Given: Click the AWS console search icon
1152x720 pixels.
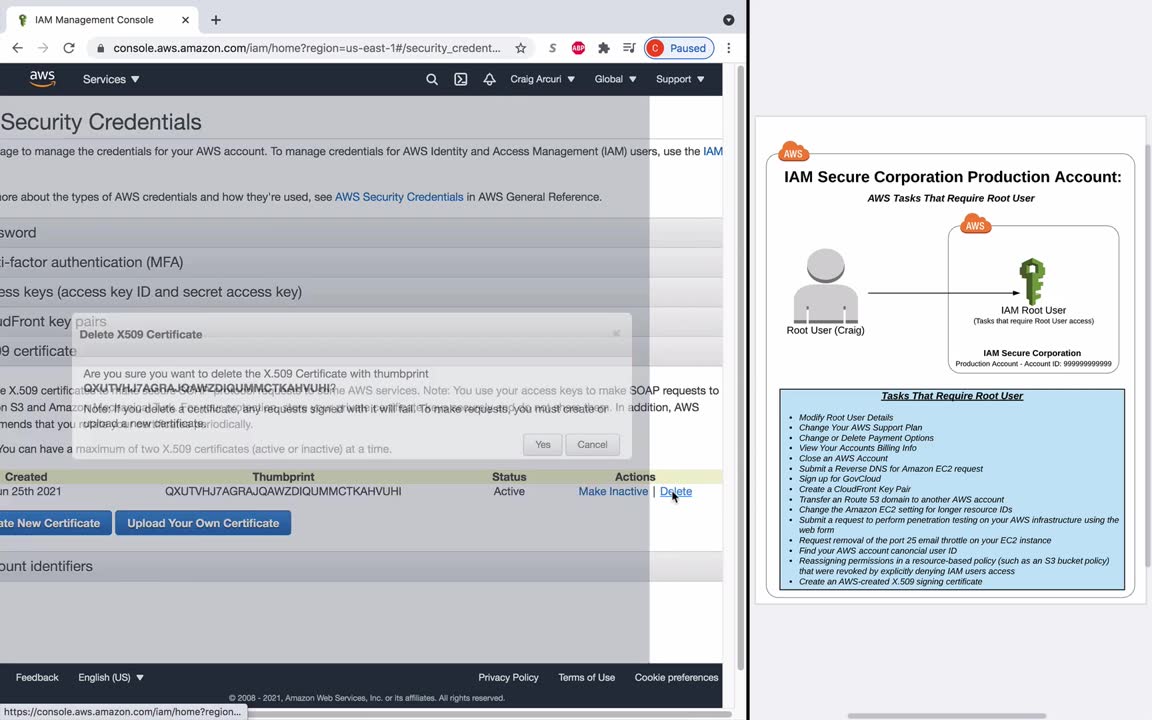Looking at the screenshot, I should (x=432, y=79).
